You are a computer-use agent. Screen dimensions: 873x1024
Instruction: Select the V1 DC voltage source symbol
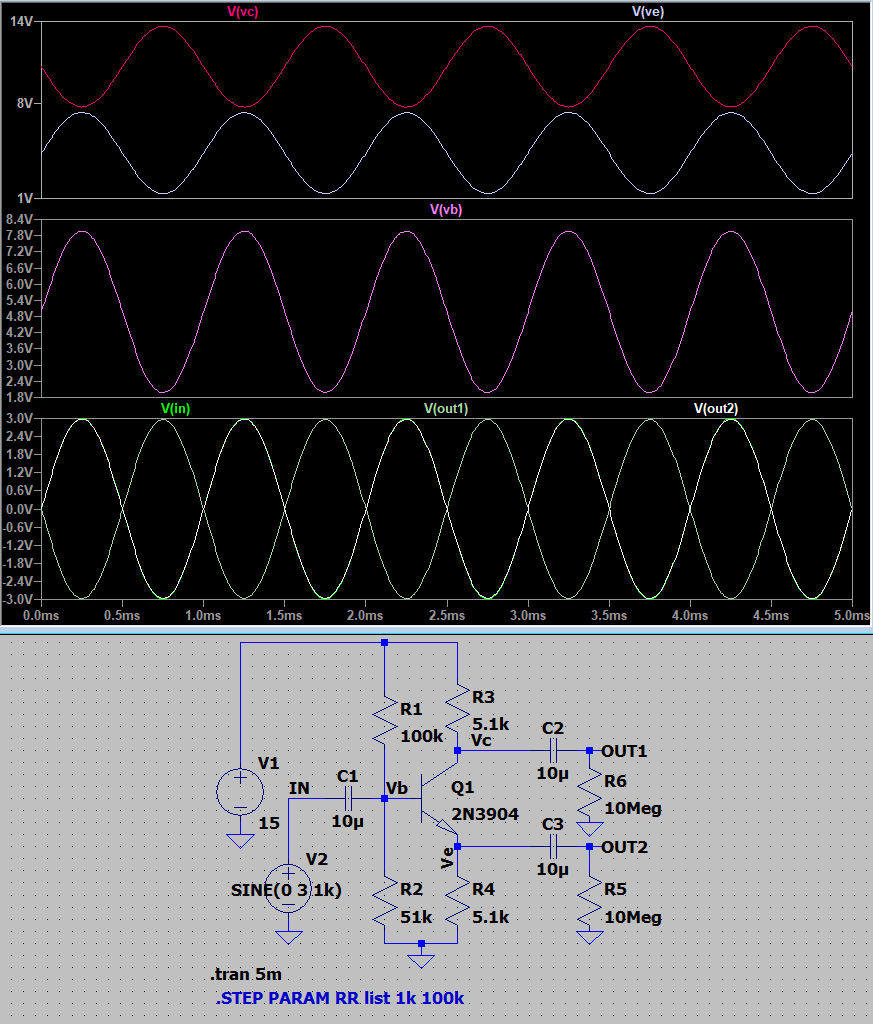(240, 791)
